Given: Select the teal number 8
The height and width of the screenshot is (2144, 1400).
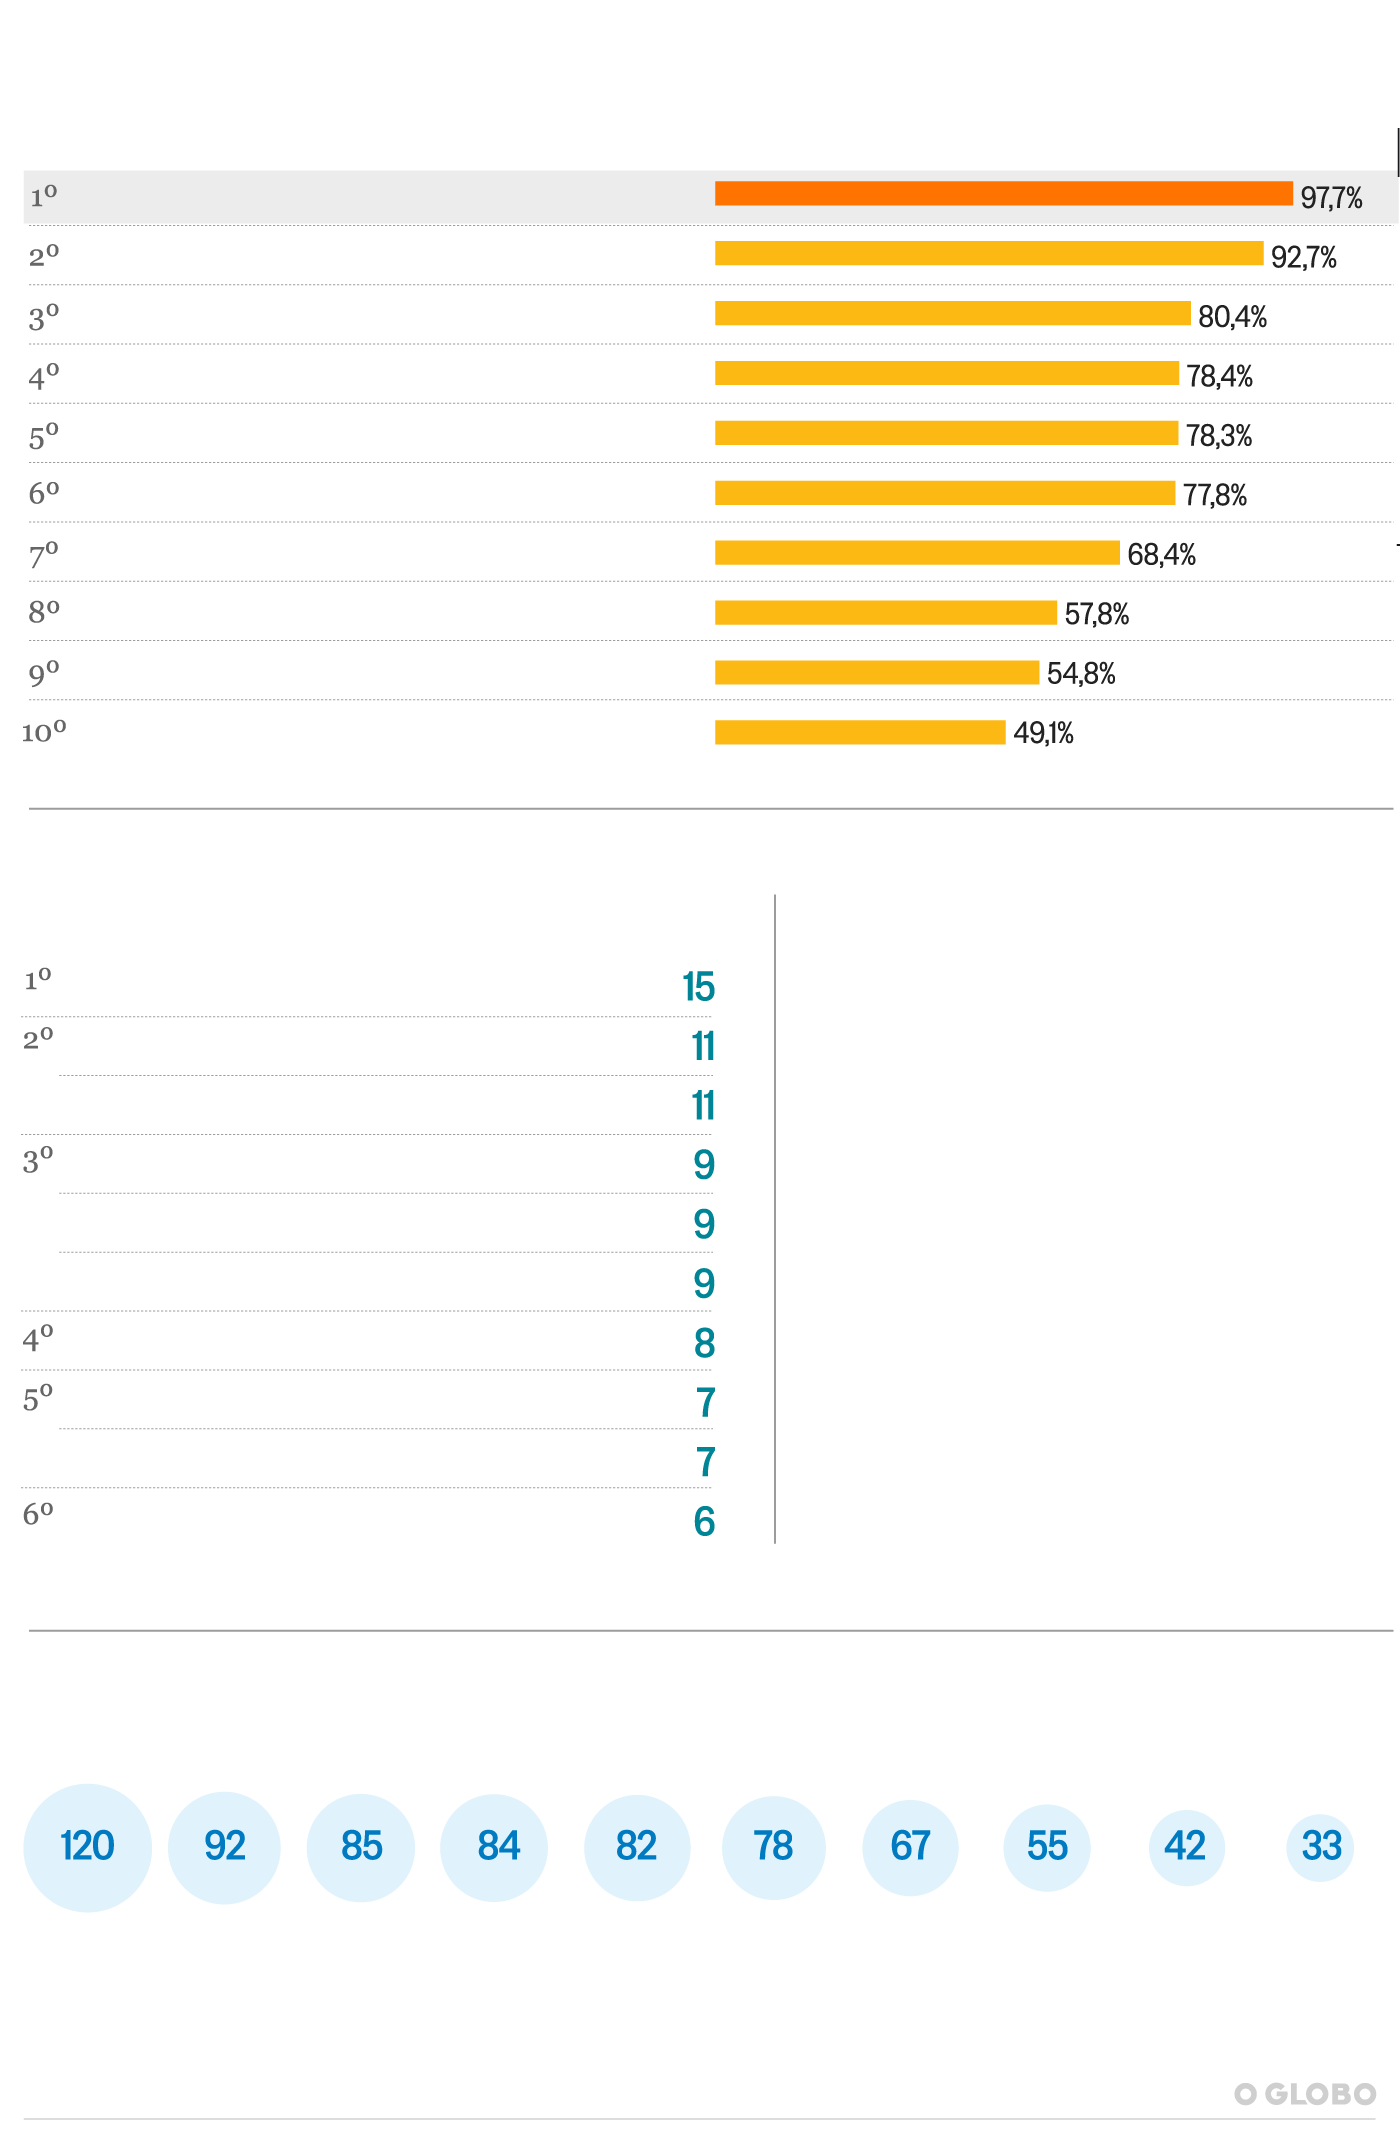Looking at the screenshot, I should tap(704, 1343).
